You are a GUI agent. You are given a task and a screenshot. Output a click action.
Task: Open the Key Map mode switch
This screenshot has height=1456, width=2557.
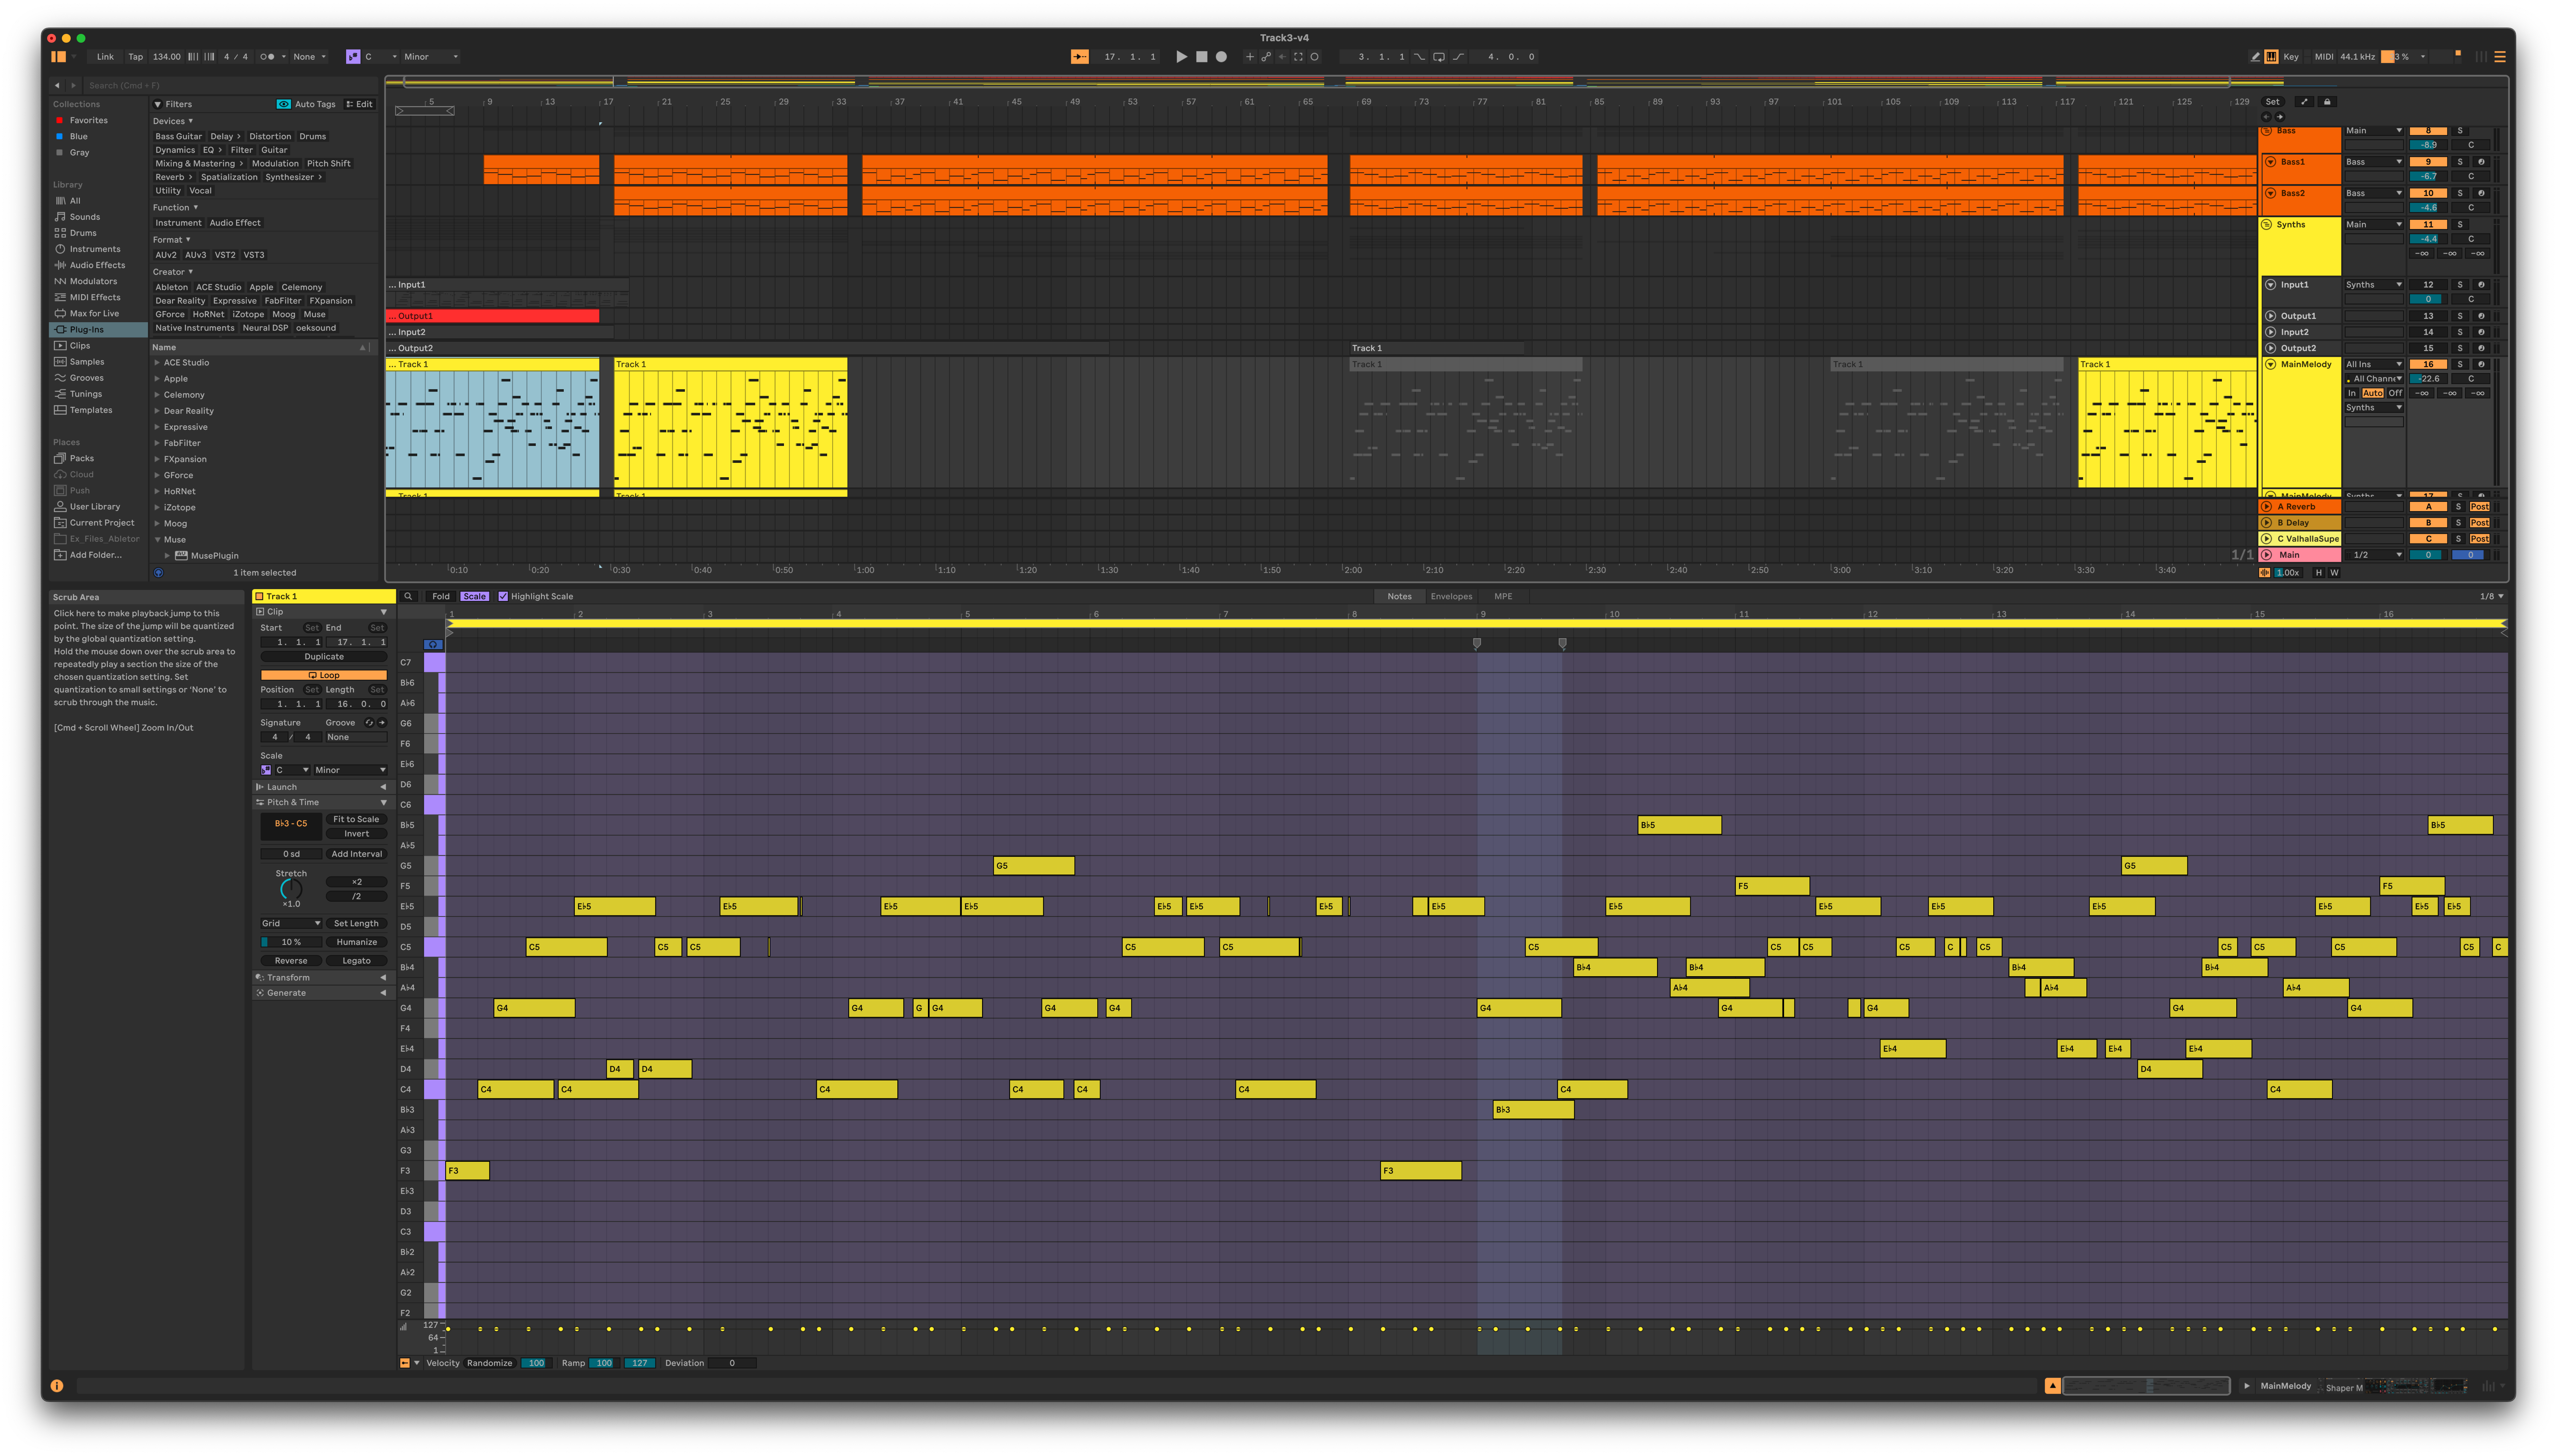(2291, 57)
